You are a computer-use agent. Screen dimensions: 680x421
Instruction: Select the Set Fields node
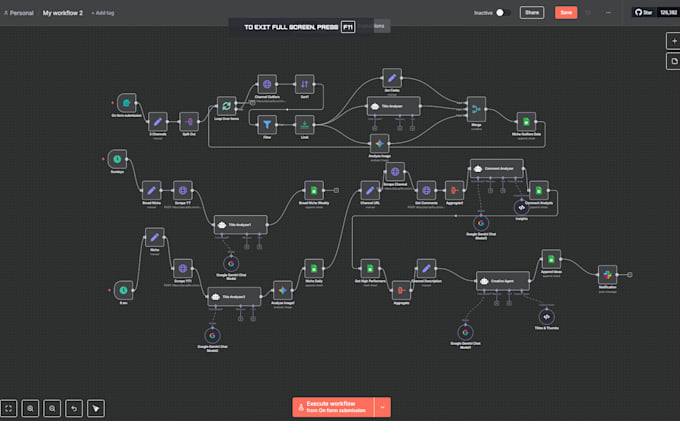(392, 78)
